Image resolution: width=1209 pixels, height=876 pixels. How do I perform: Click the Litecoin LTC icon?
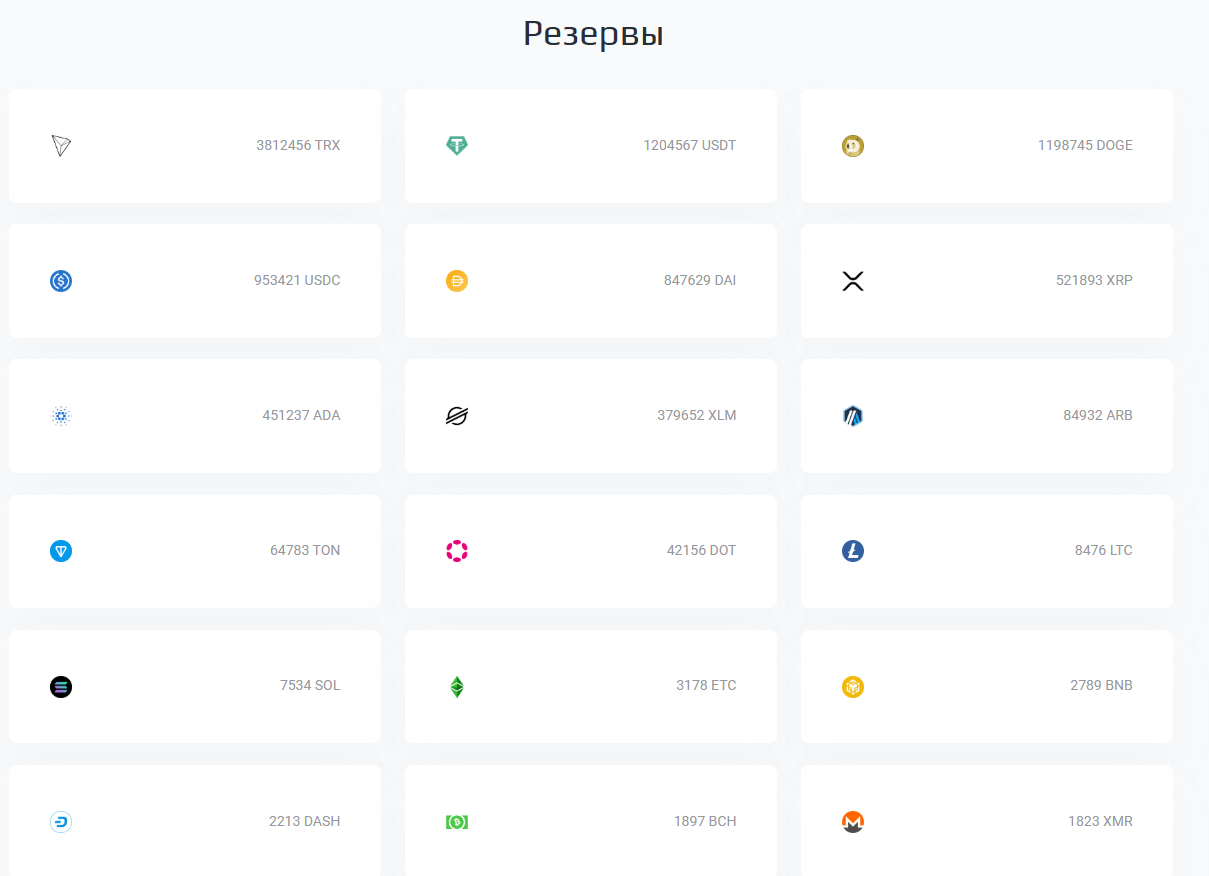pyautogui.click(x=853, y=551)
